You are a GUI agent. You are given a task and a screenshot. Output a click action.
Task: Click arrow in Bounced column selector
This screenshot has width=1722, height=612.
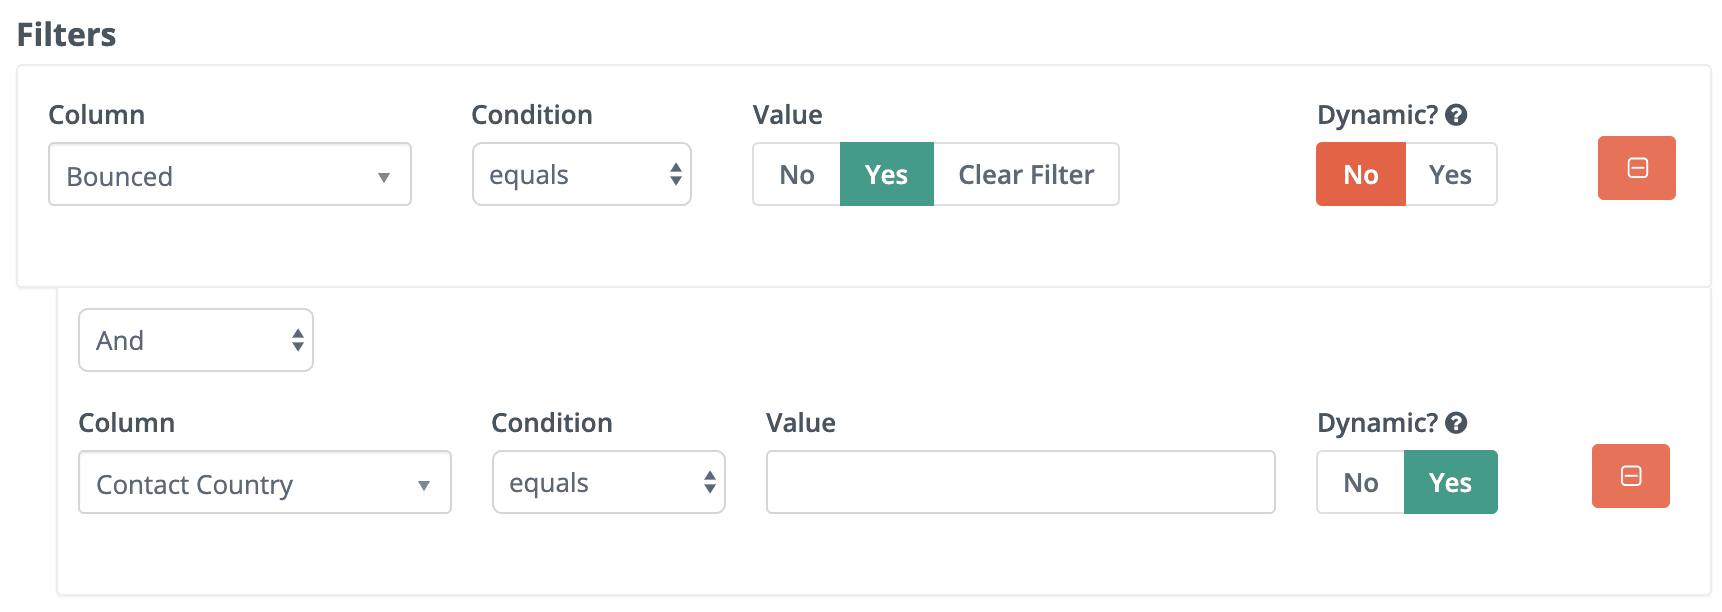[384, 177]
